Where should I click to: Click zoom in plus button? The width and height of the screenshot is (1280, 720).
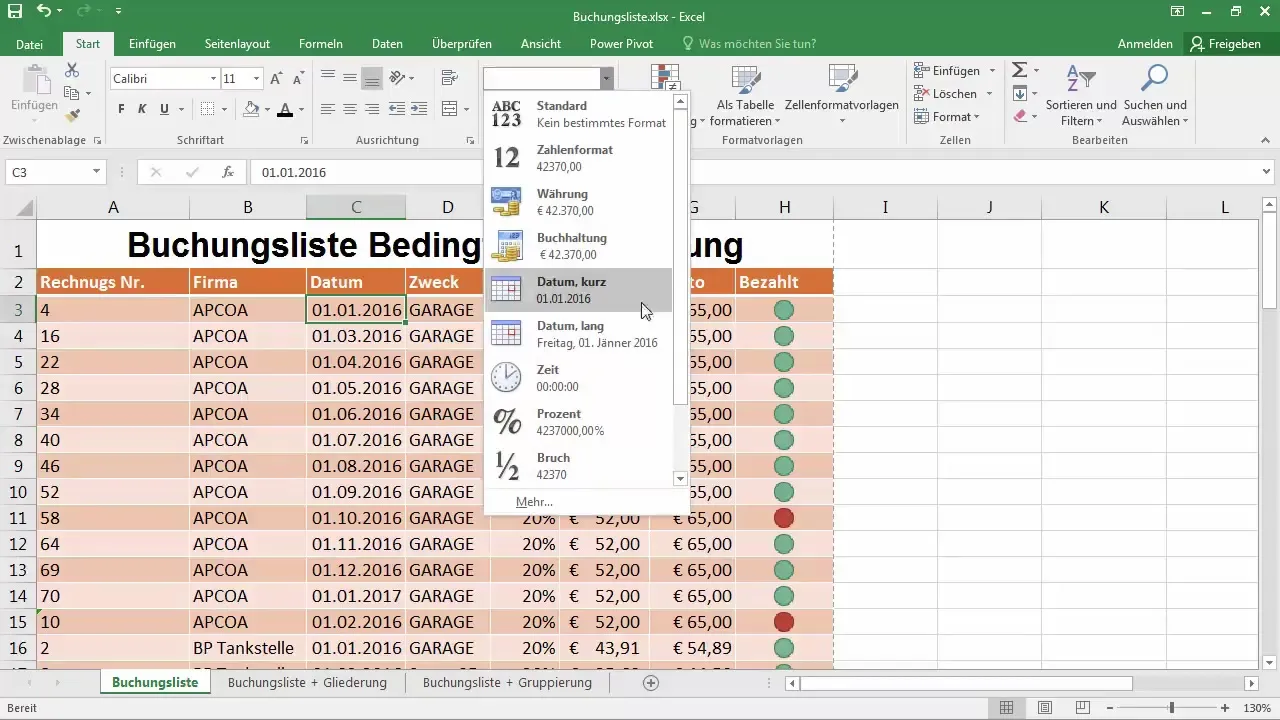click(1226, 708)
